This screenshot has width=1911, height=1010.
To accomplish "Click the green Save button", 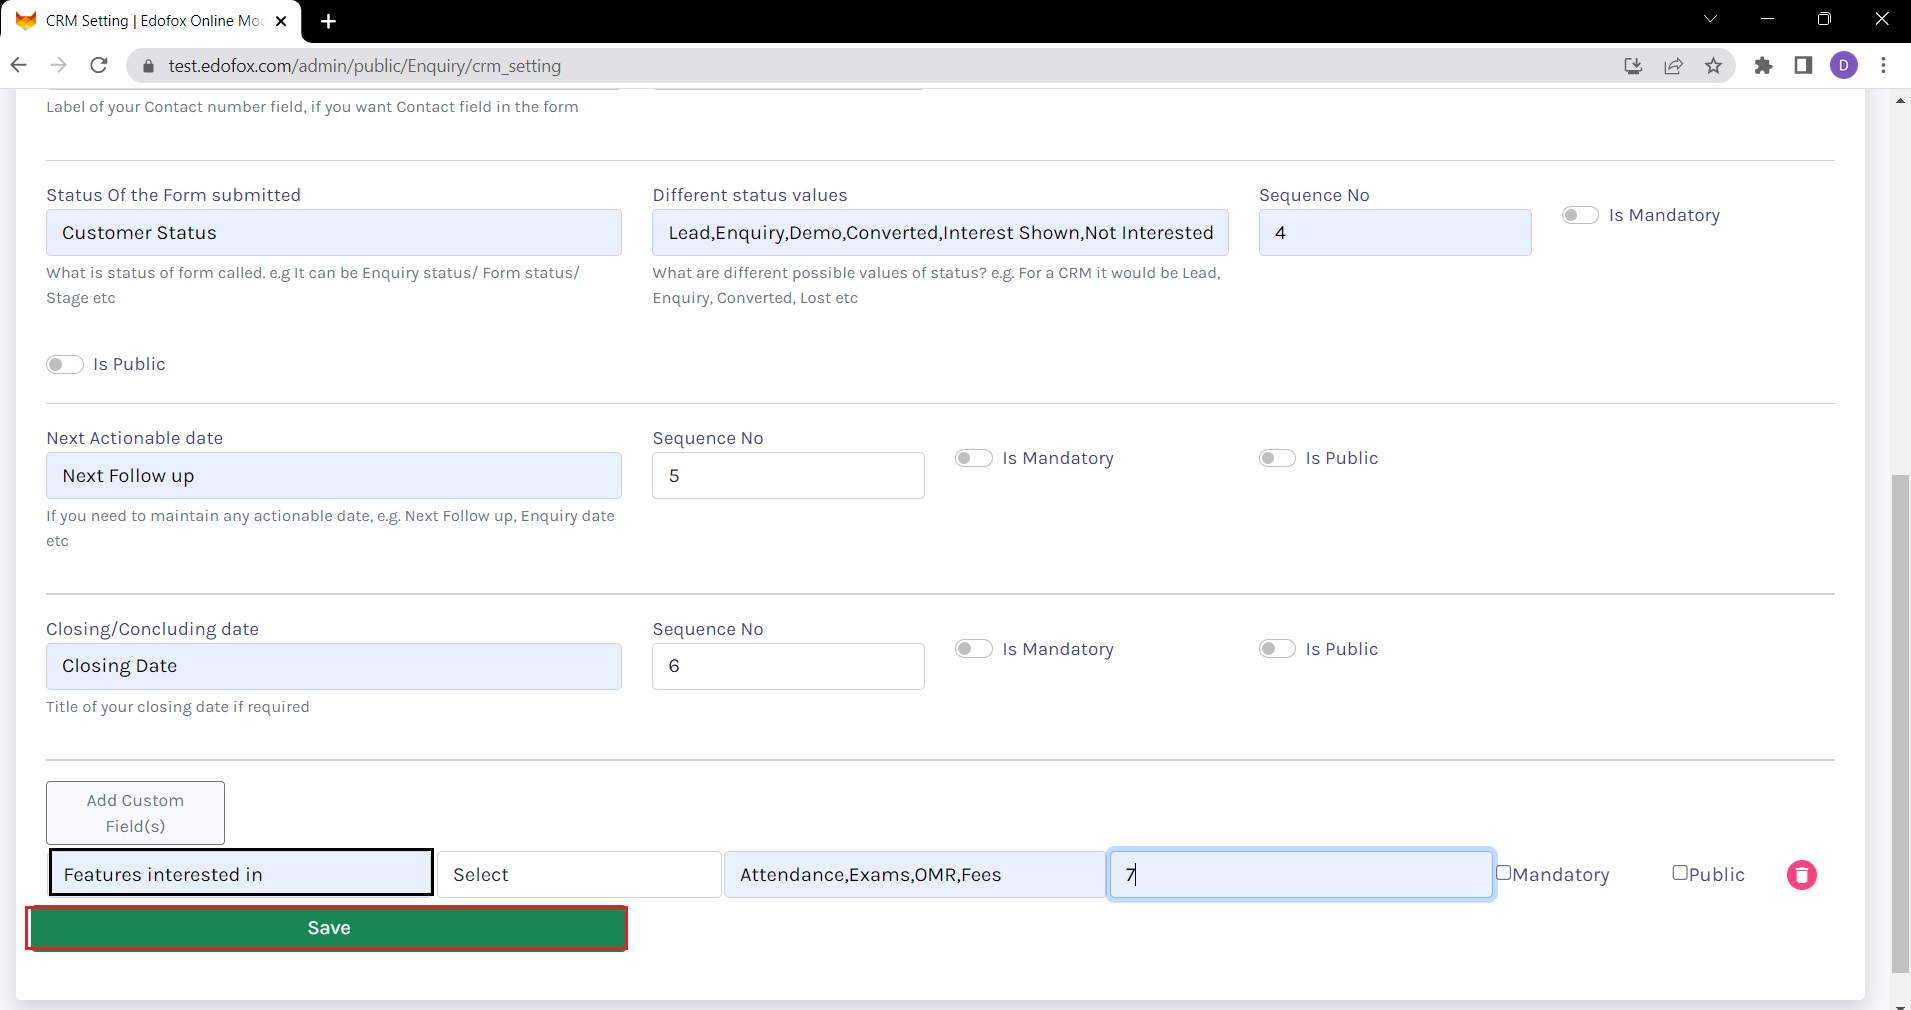I will [x=327, y=928].
